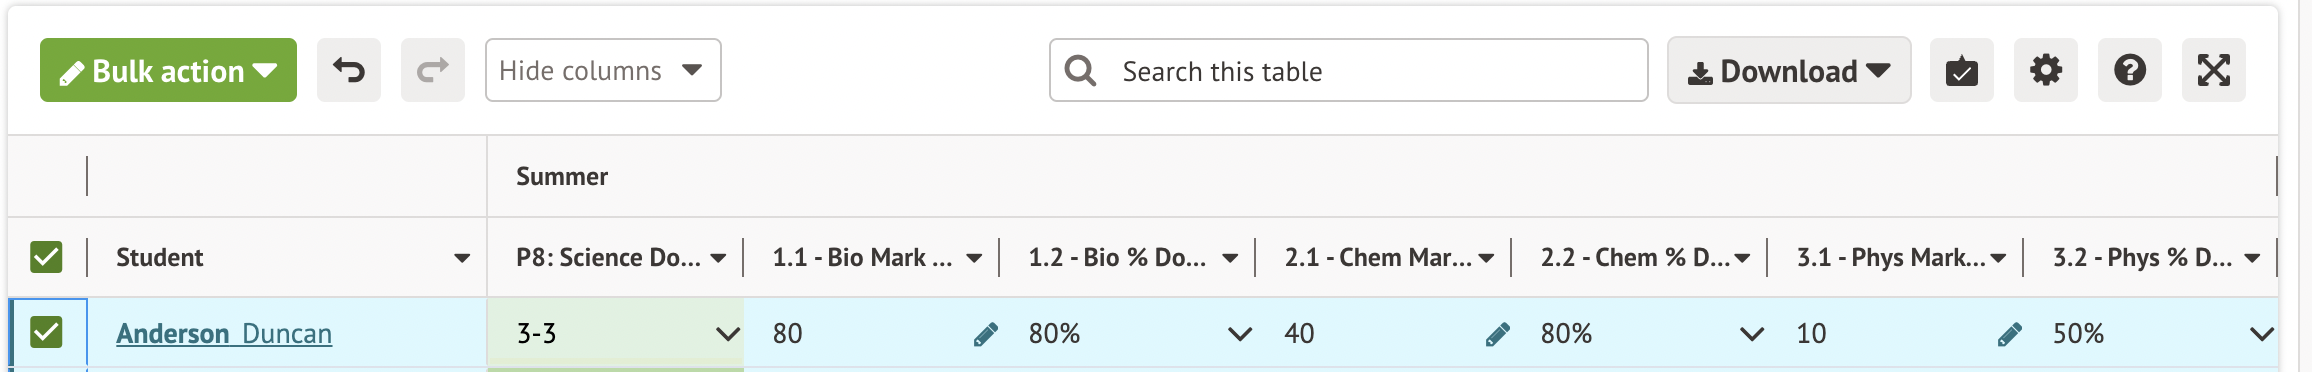The height and width of the screenshot is (372, 2312).
Task: Uncheck the Anderson Duncan row checkbox
Action: (46, 332)
